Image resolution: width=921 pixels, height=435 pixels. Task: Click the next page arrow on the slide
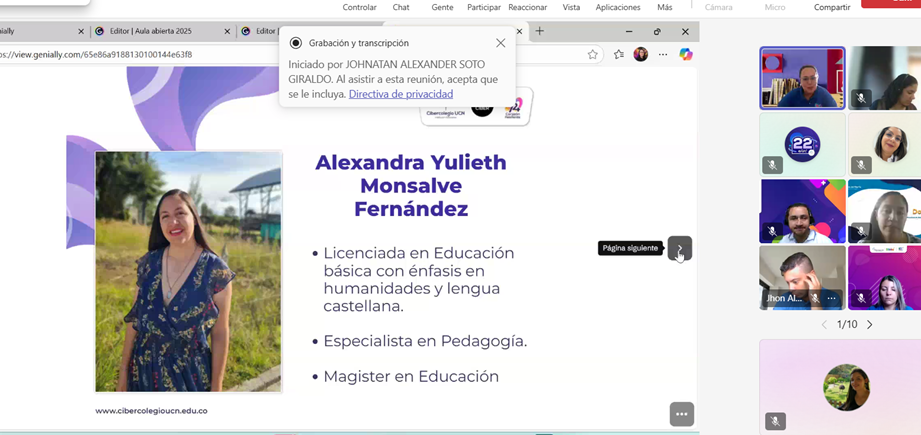tap(680, 248)
